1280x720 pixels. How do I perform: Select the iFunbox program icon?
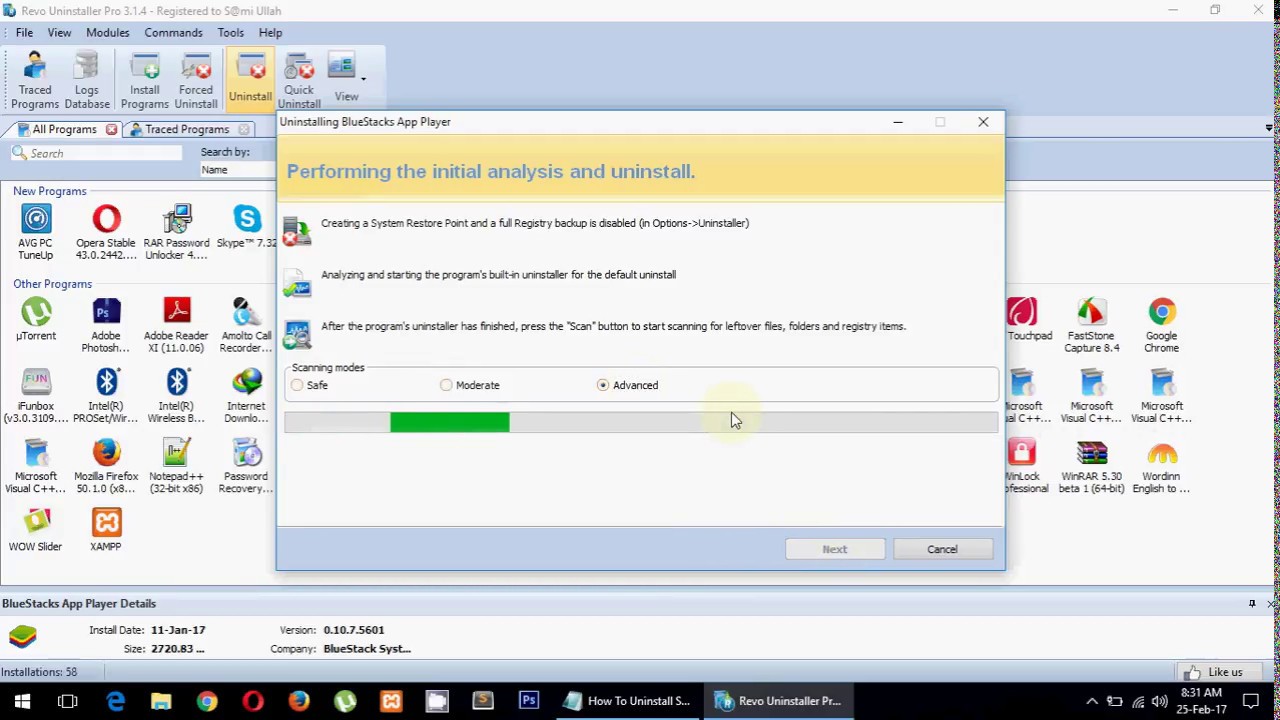coord(35,395)
